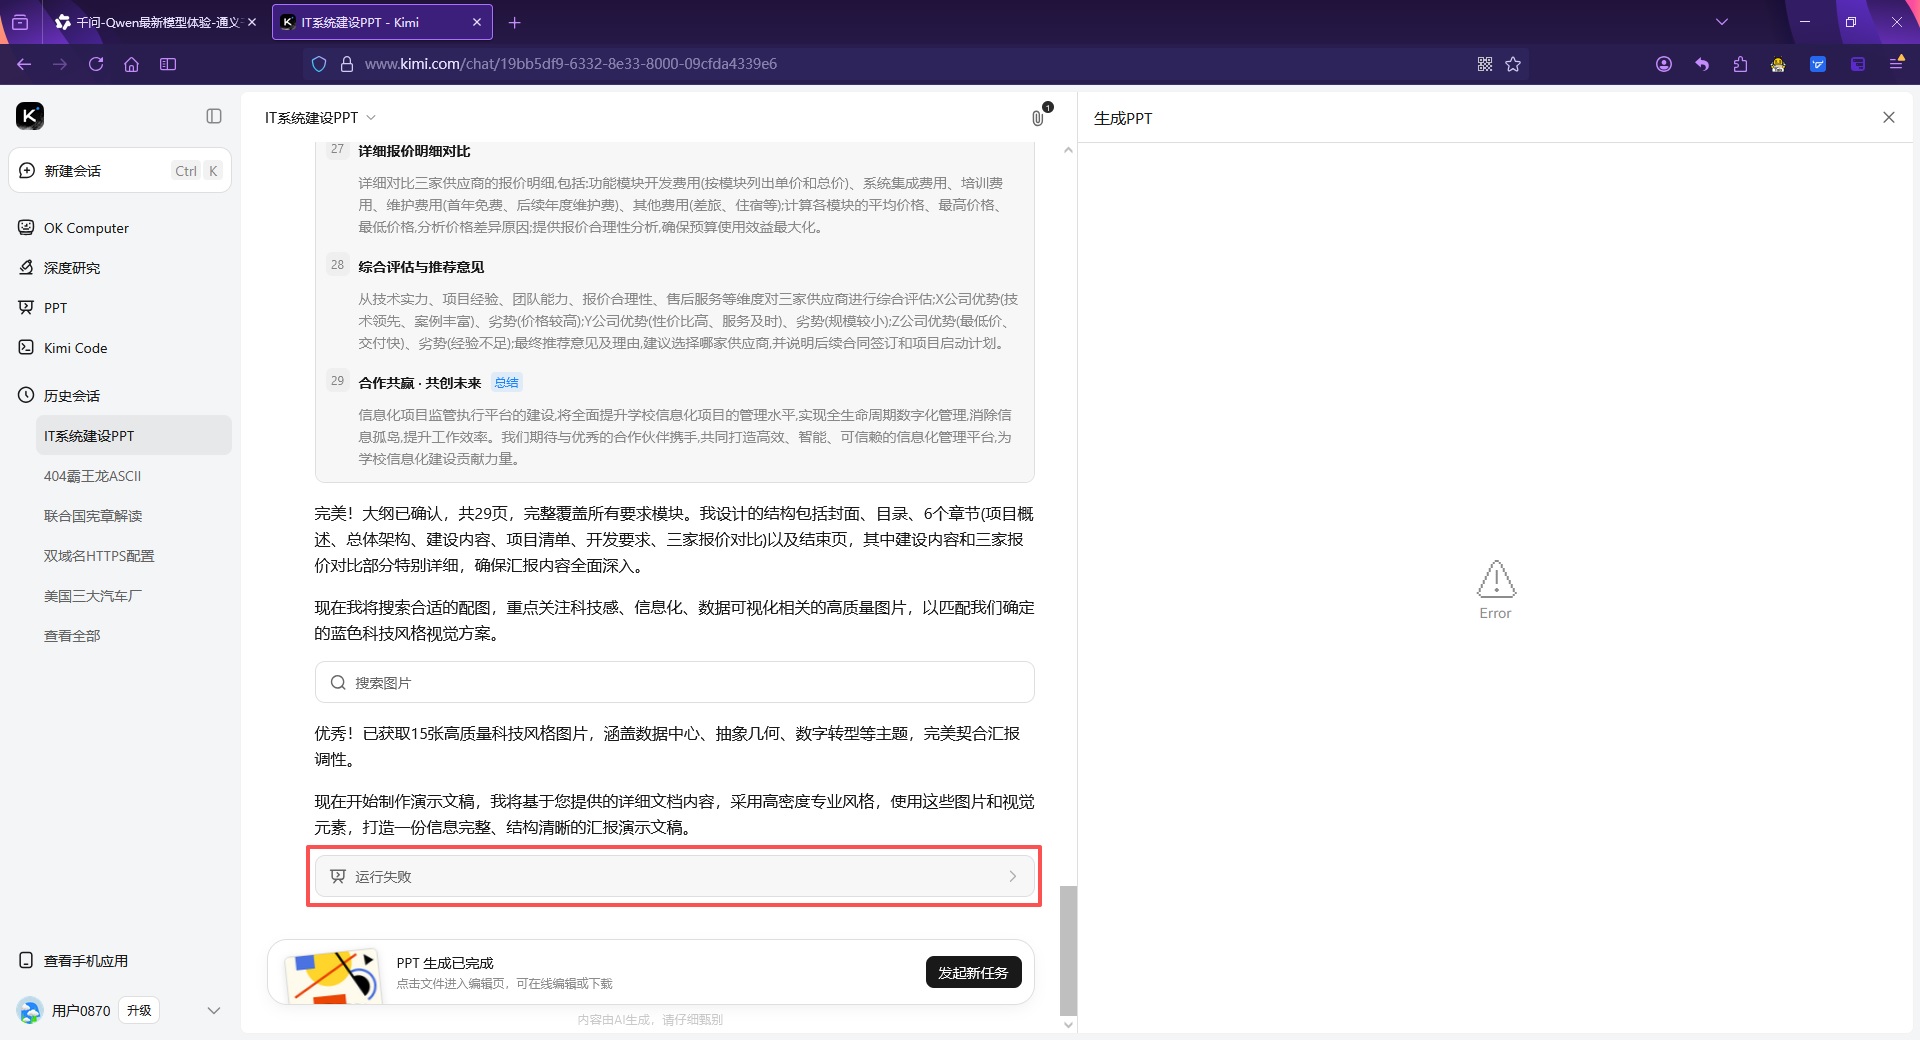Expand the 用户0870 account menu chevron
The height and width of the screenshot is (1040, 1920).
pos(214,1010)
